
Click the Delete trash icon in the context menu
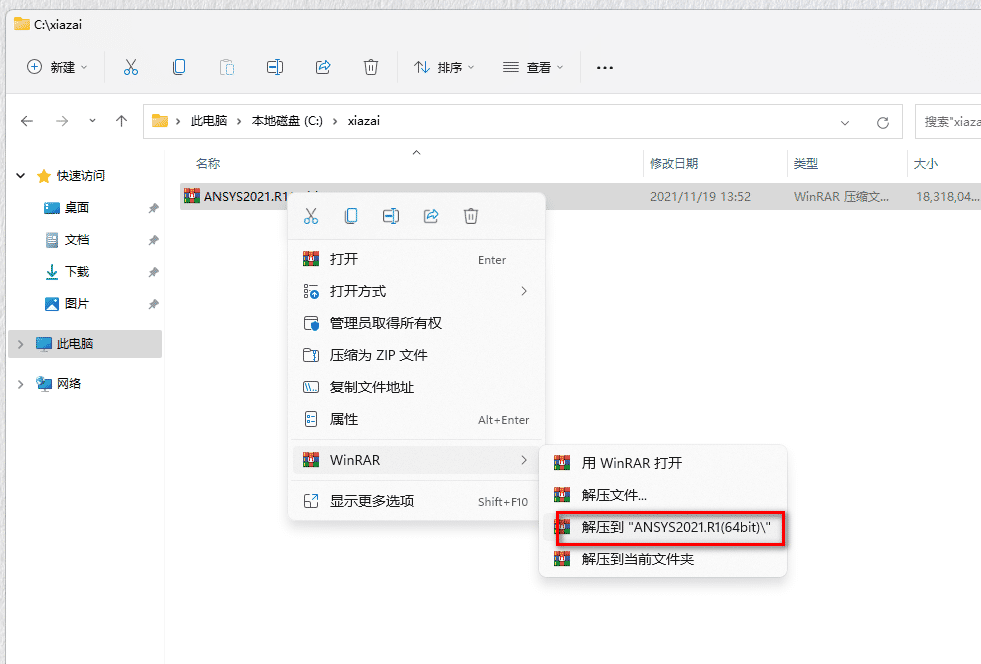[x=471, y=216]
